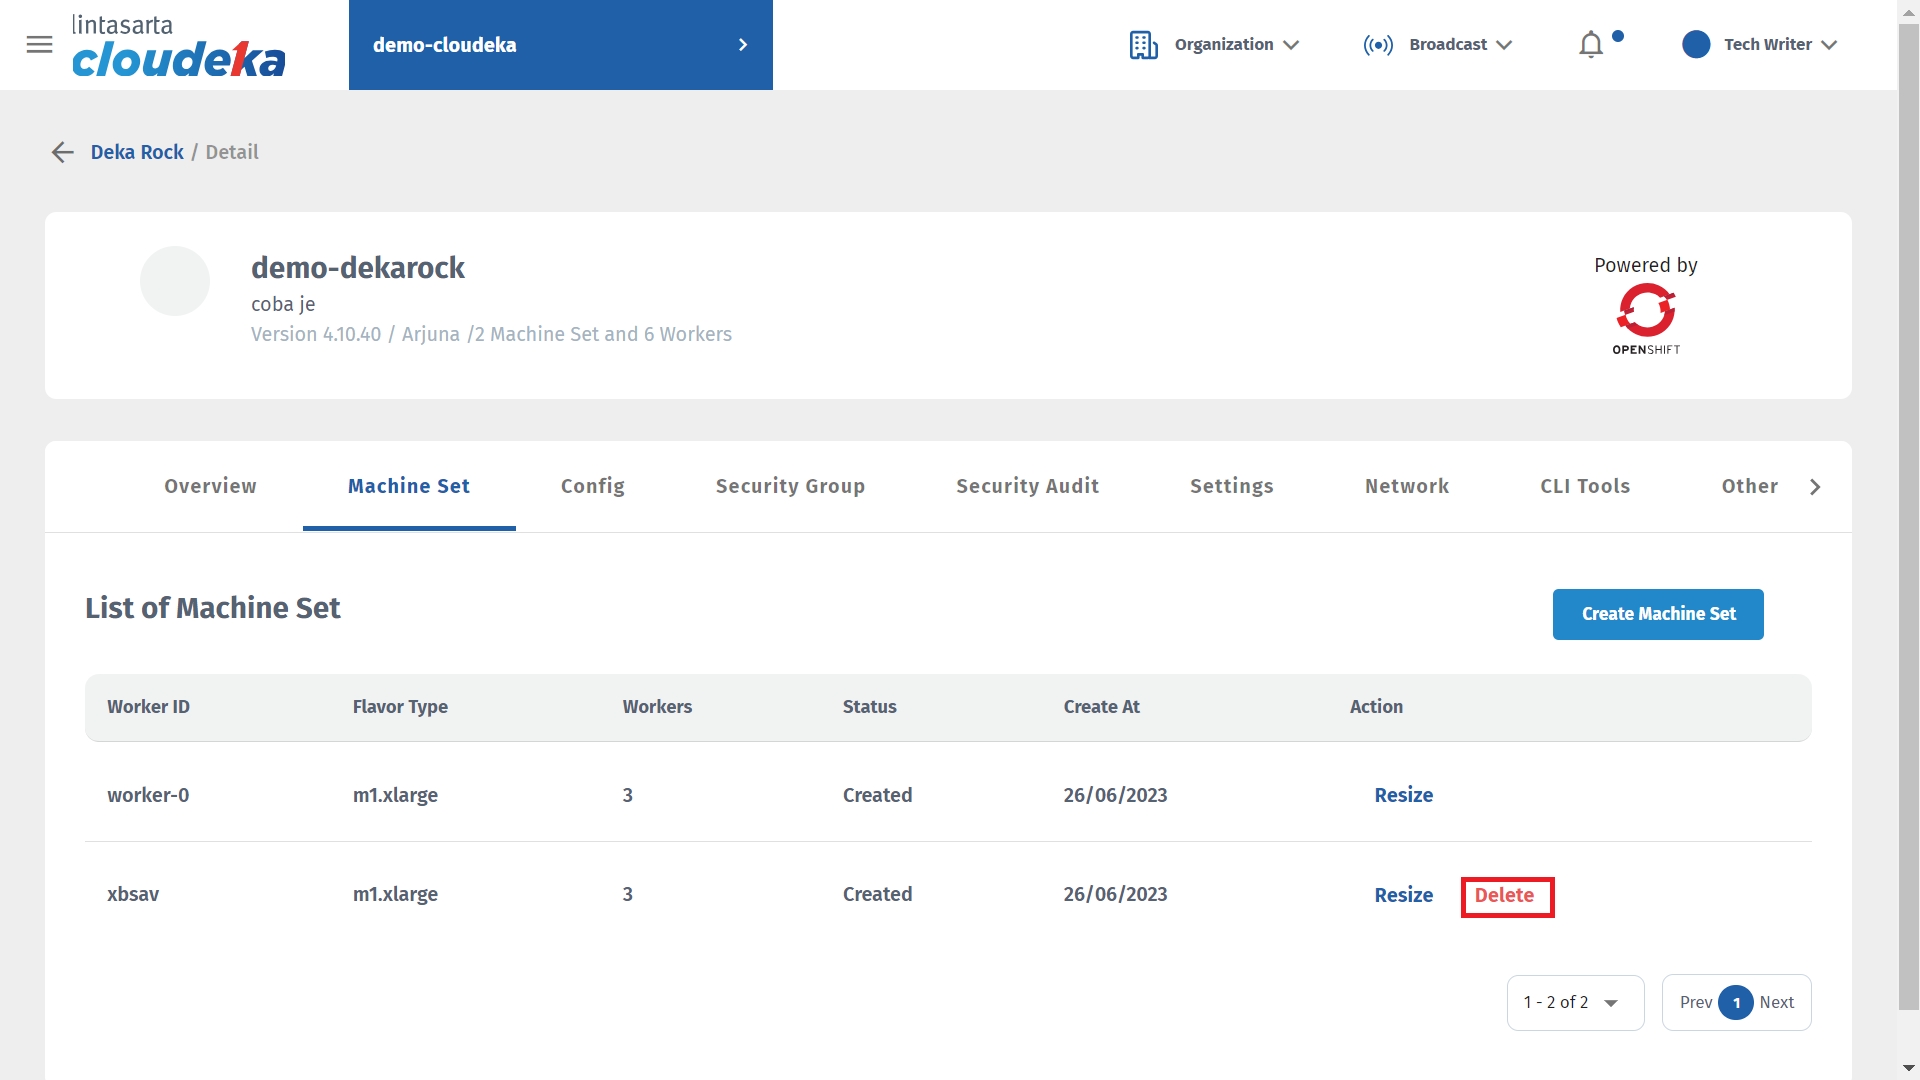Screen dimensions: 1920x1080
Task: Delete the xbsav machine set
Action: tap(1505, 896)
